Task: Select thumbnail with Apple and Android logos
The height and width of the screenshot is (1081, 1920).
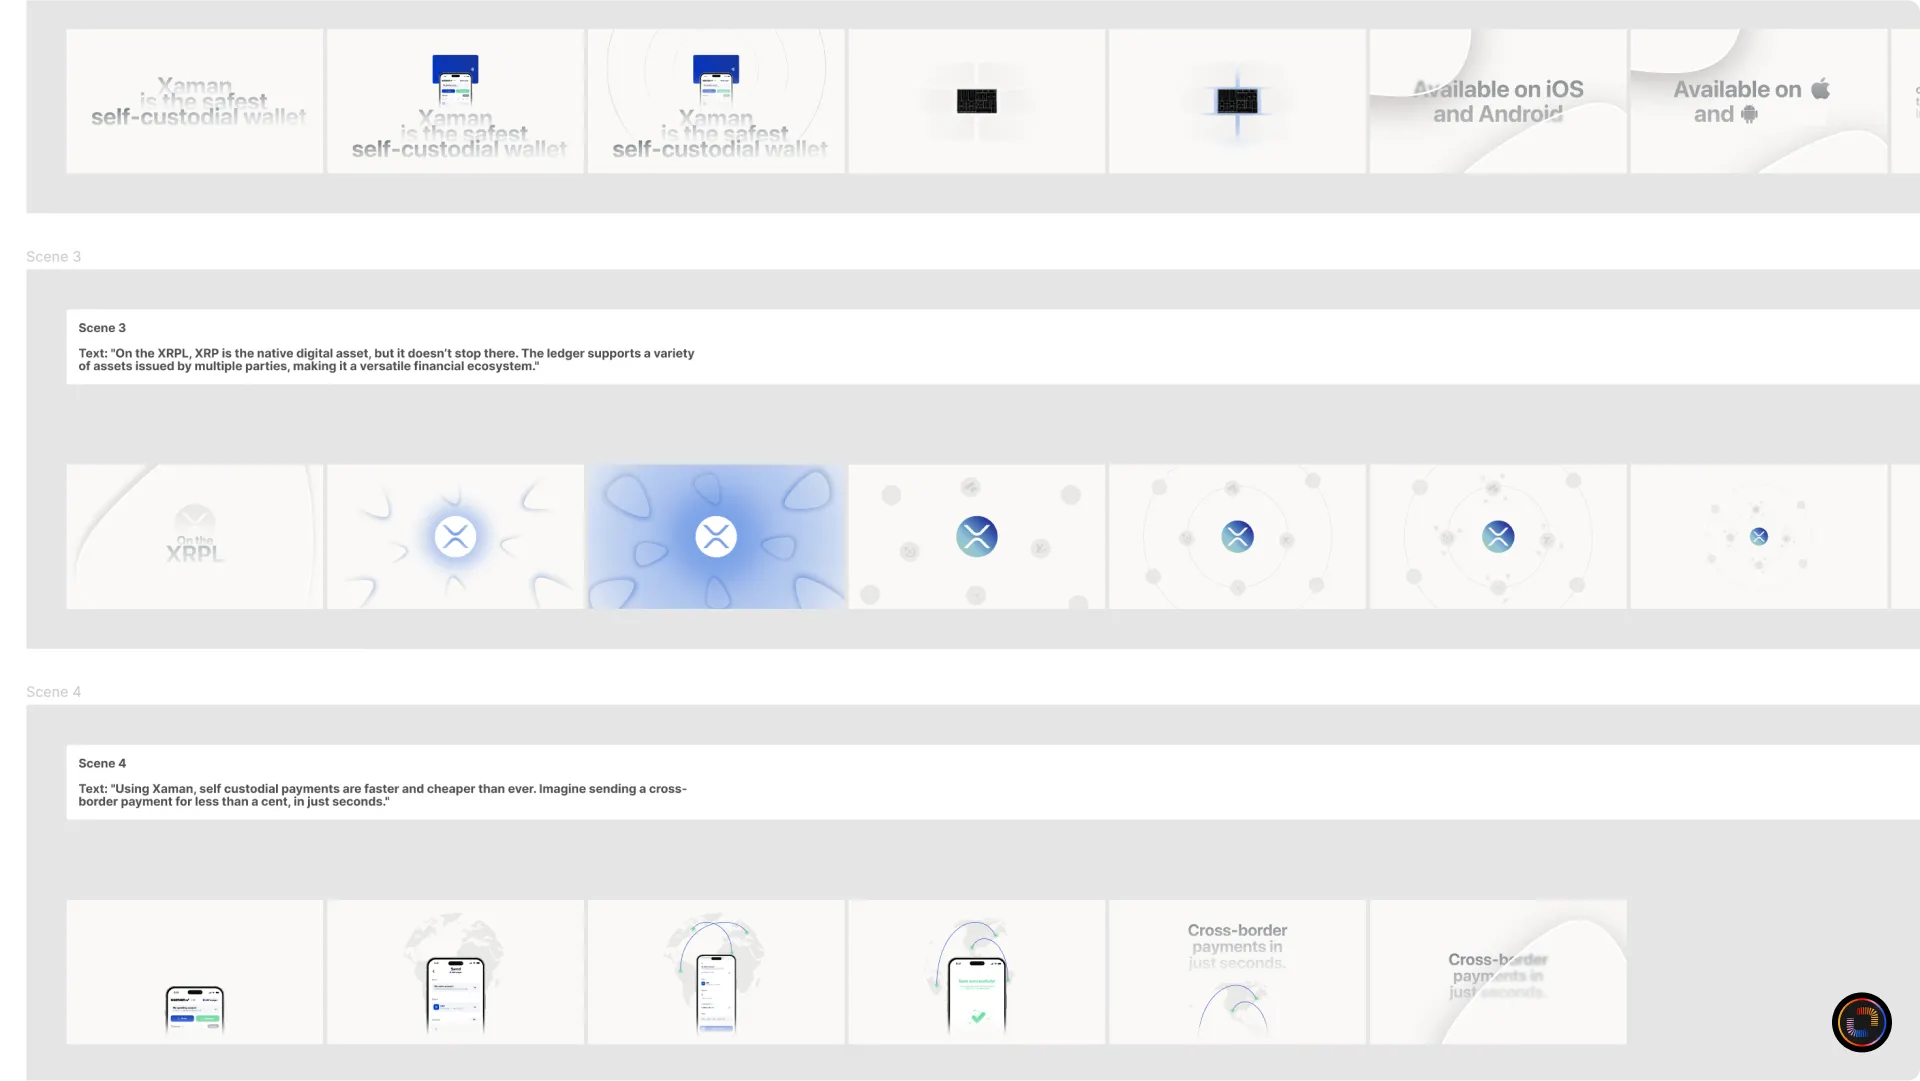Action: click(1758, 101)
